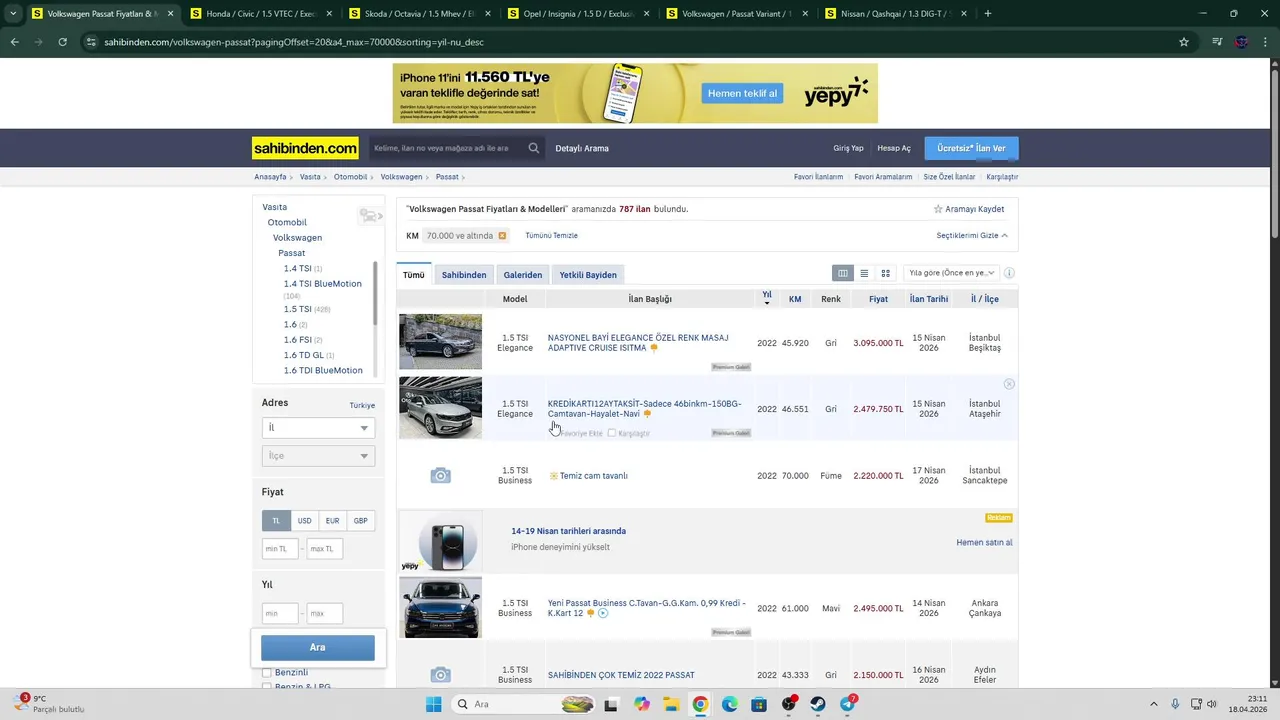Click the Ara search button in sidebar
The height and width of the screenshot is (720, 1280).
click(318, 647)
